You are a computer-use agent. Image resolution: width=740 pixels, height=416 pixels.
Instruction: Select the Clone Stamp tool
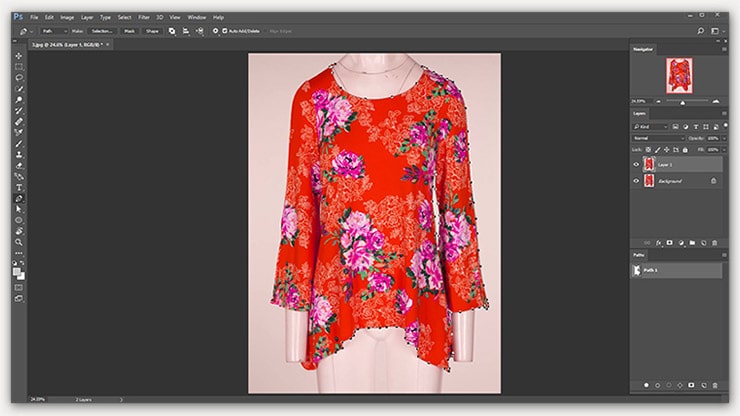[x=19, y=154]
